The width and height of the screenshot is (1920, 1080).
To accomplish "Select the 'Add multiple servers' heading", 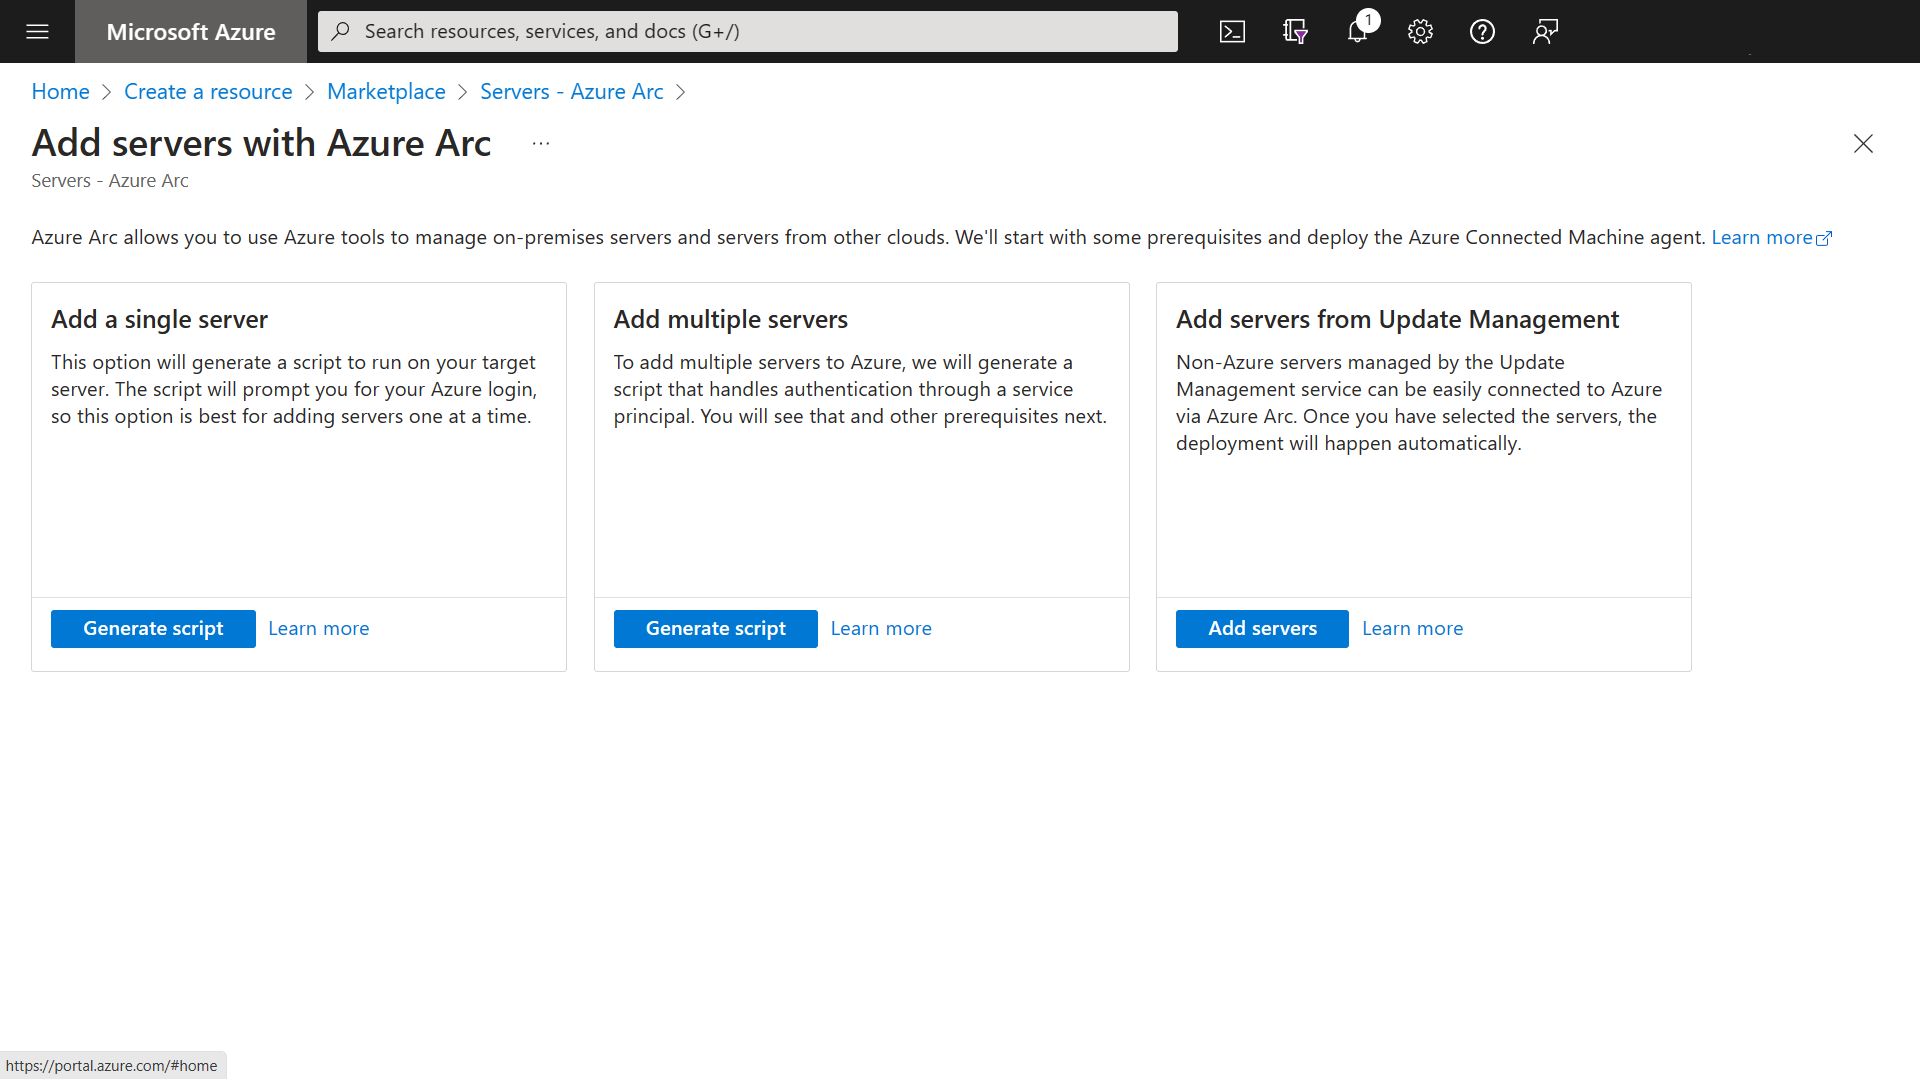I will 731,319.
